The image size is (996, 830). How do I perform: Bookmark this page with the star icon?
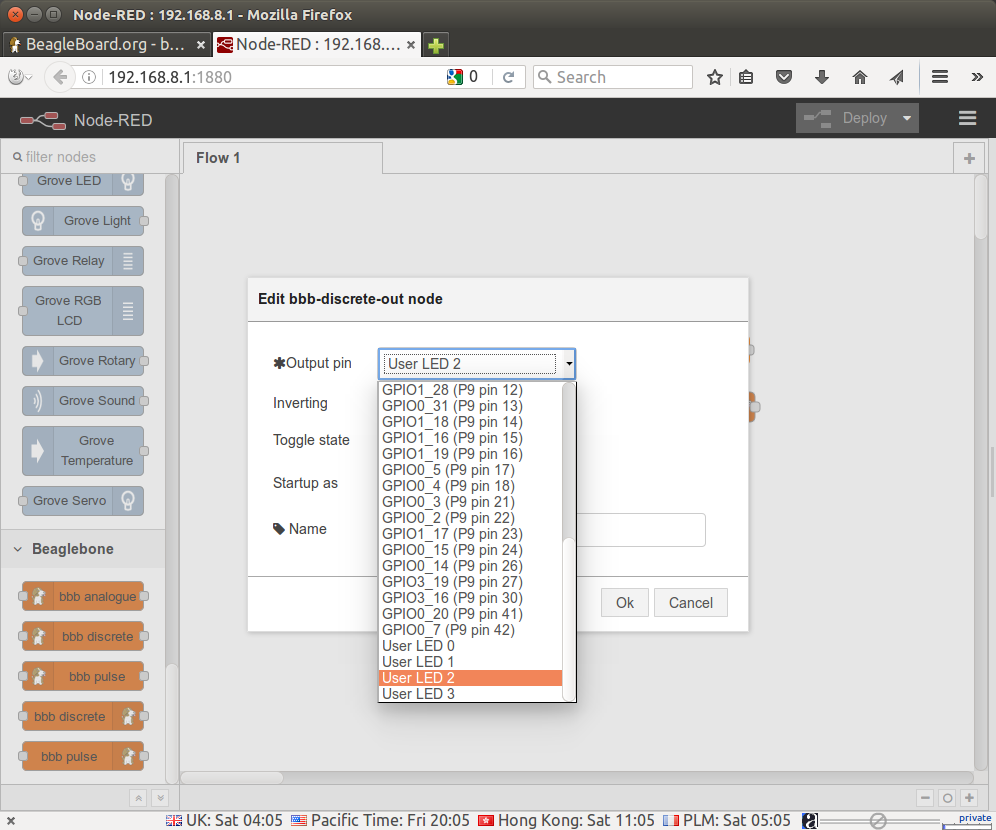(x=715, y=77)
